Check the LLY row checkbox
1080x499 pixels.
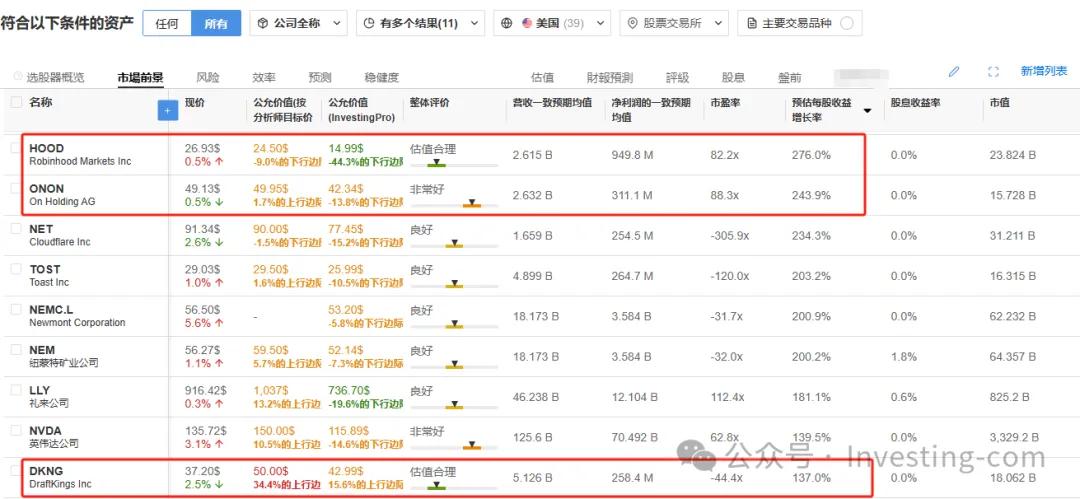(x=16, y=390)
